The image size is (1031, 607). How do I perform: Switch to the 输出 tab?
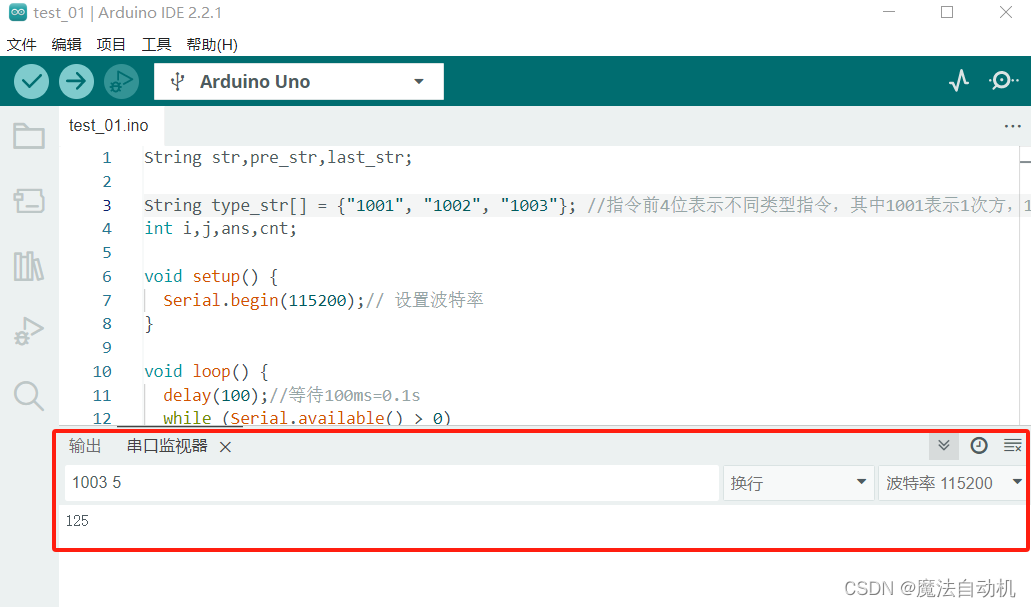85,446
